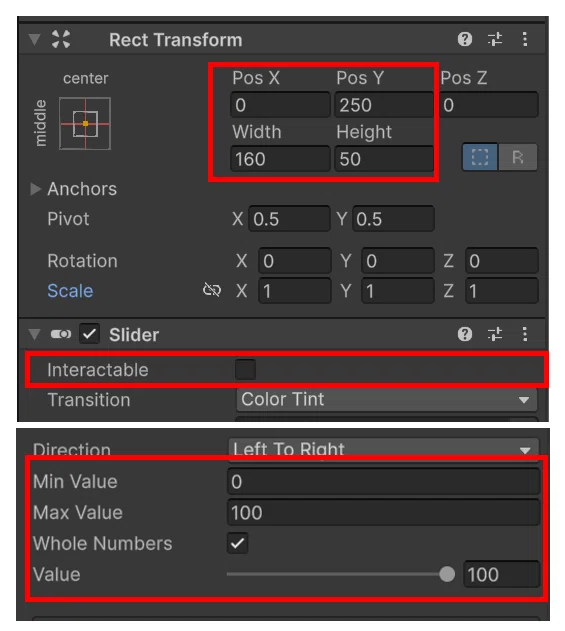
Task: Collapse the Rect Transform component
Action: [x=35, y=39]
